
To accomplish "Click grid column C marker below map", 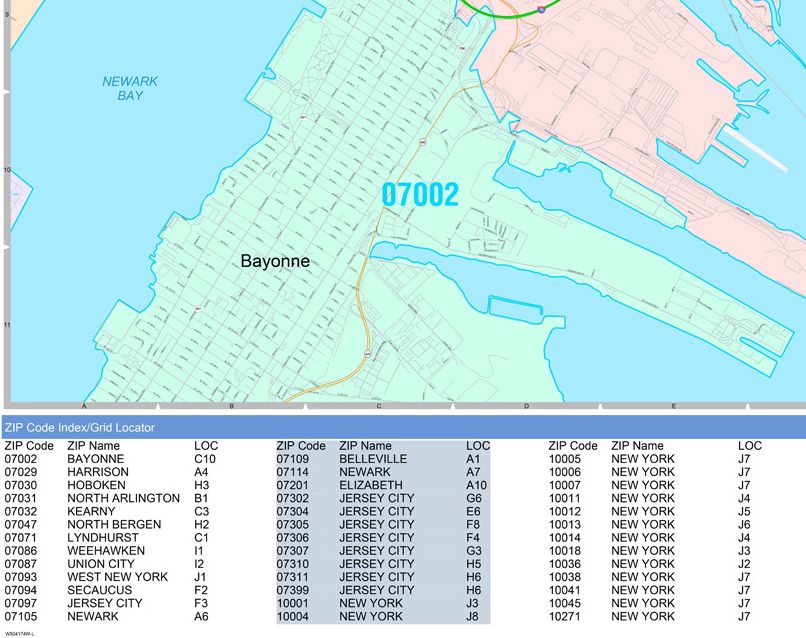I will (x=379, y=406).
